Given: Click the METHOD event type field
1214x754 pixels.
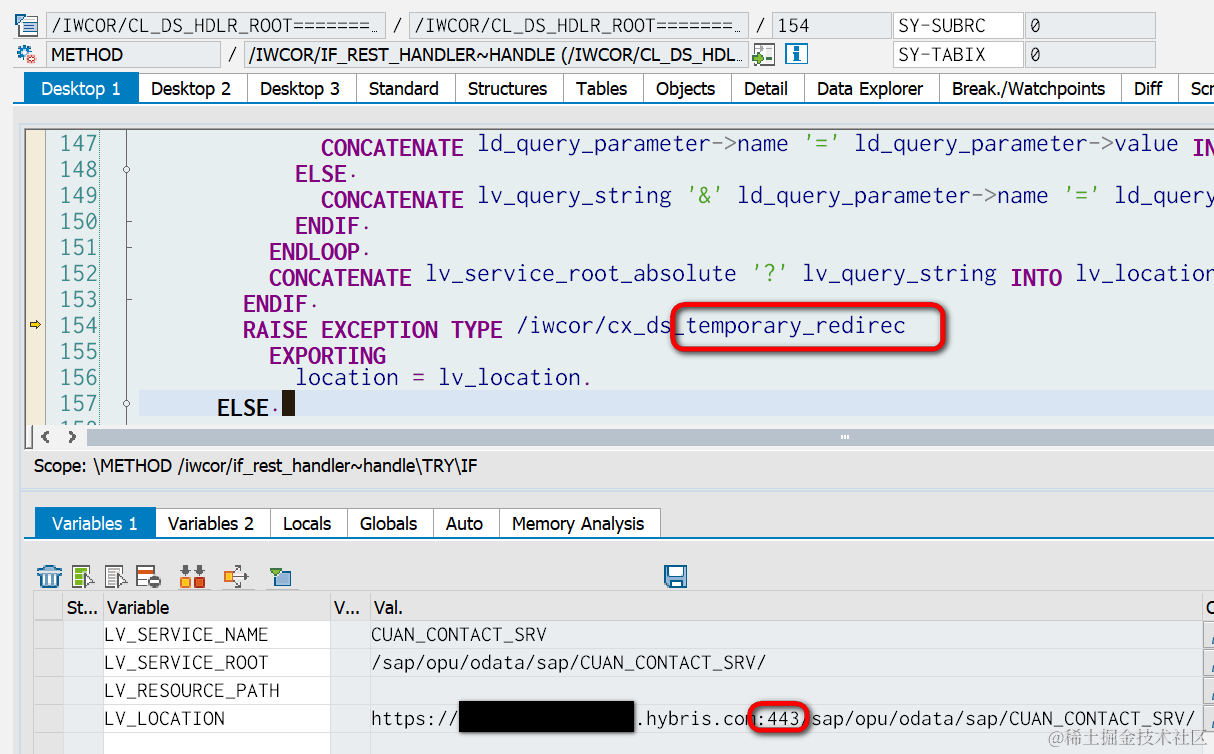Looking at the screenshot, I should click(133, 55).
